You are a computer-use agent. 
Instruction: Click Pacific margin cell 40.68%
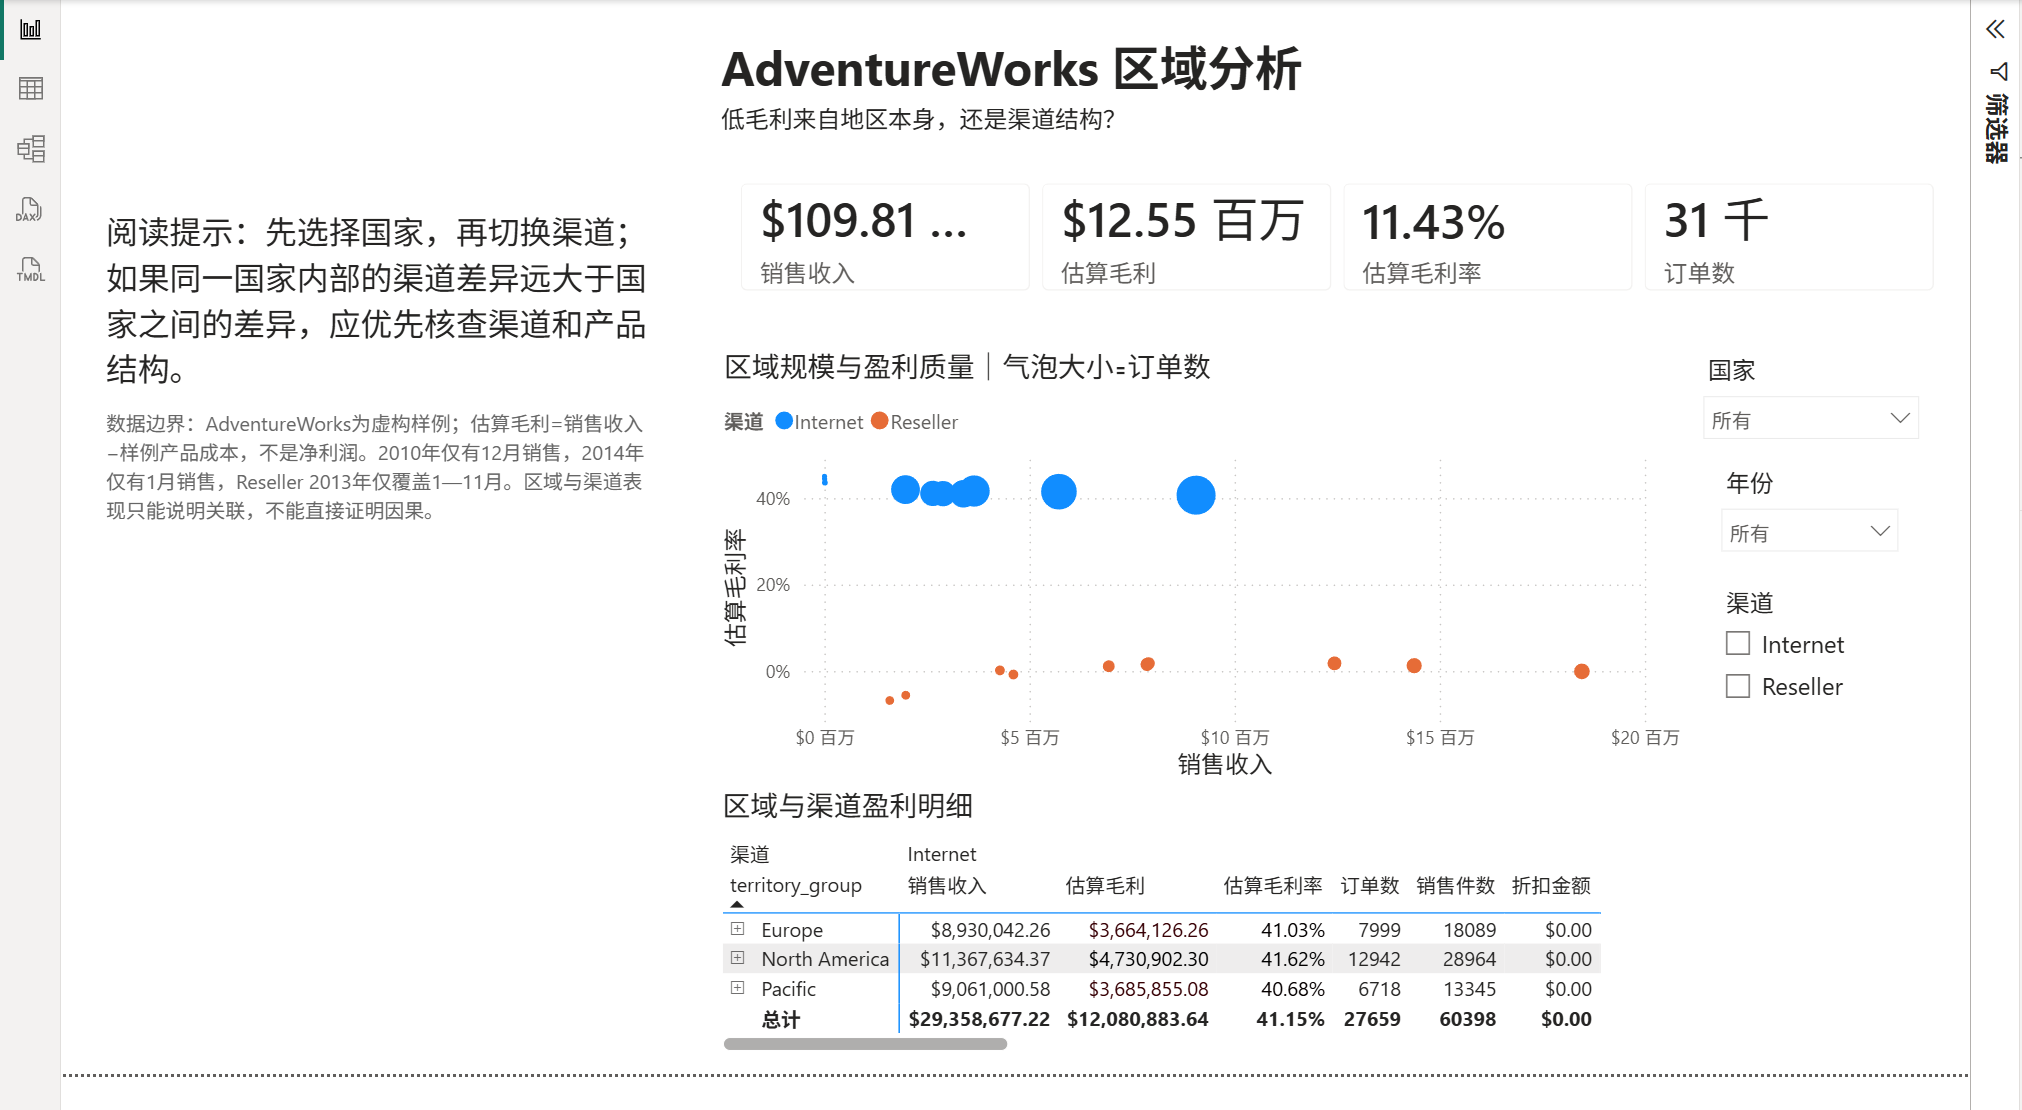tap(1293, 989)
